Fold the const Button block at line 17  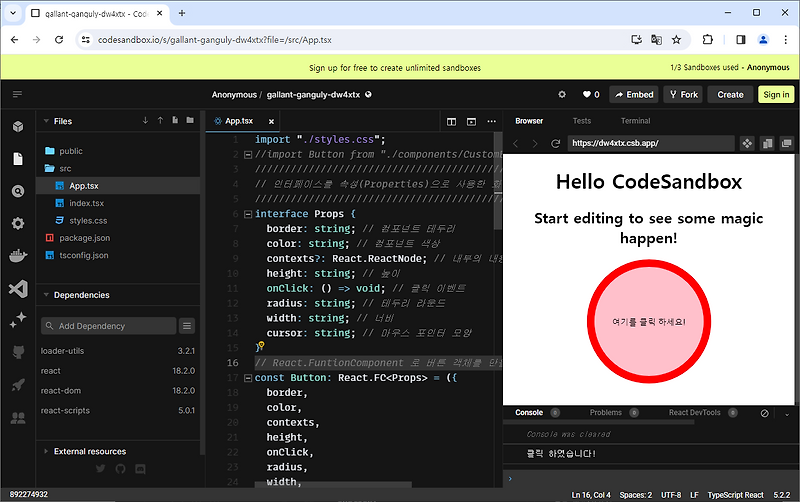(248, 379)
